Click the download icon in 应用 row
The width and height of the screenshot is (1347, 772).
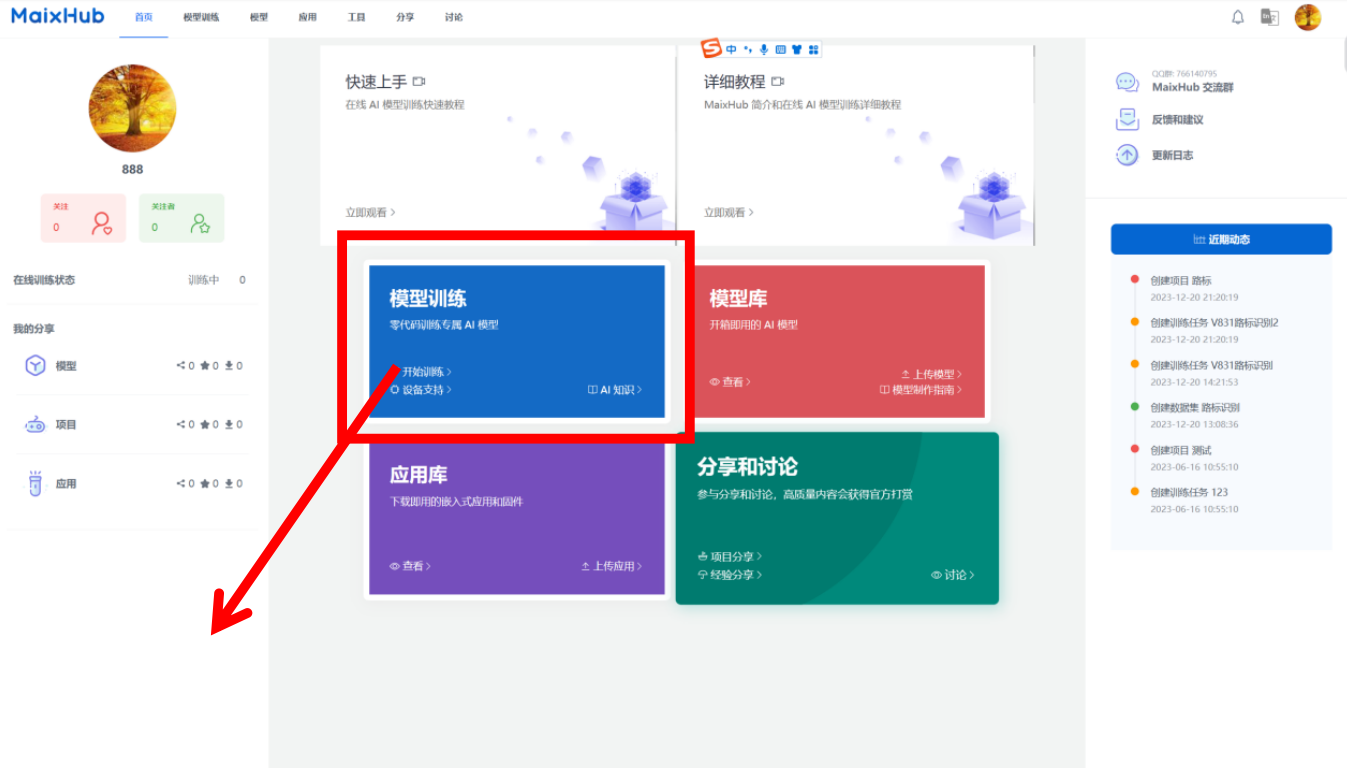point(229,484)
